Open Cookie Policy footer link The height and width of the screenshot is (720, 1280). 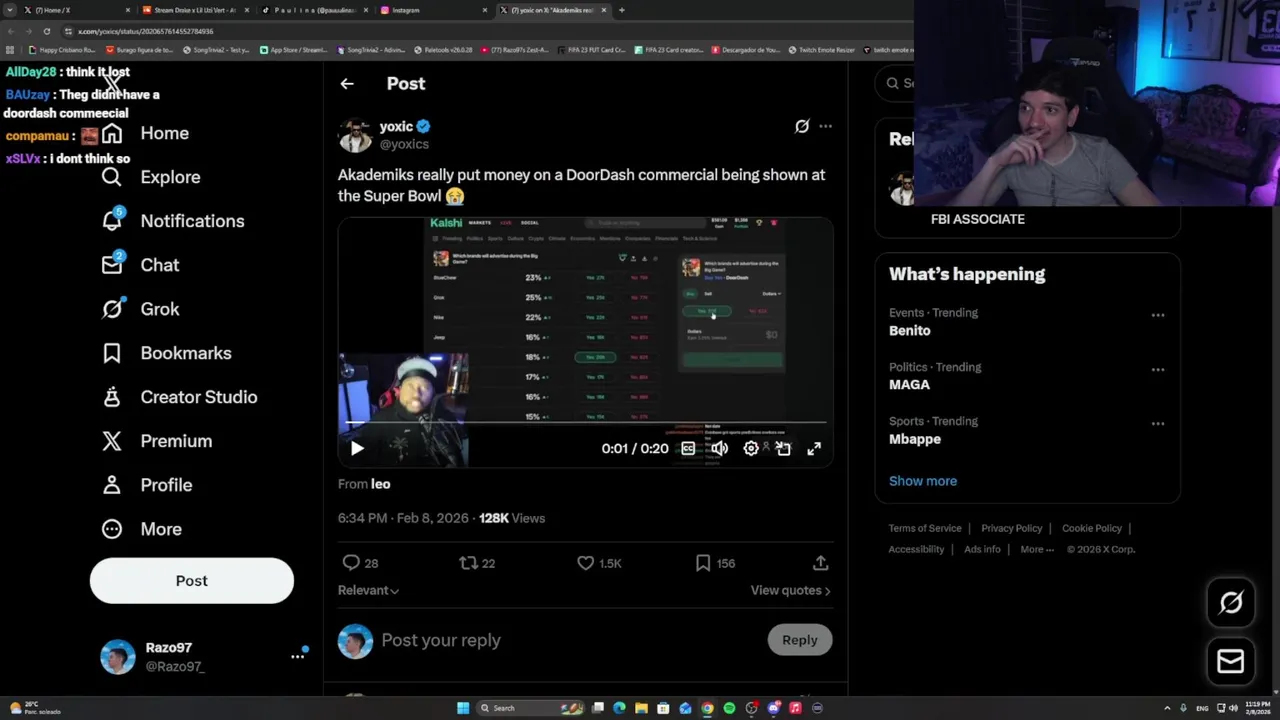coord(1092,528)
